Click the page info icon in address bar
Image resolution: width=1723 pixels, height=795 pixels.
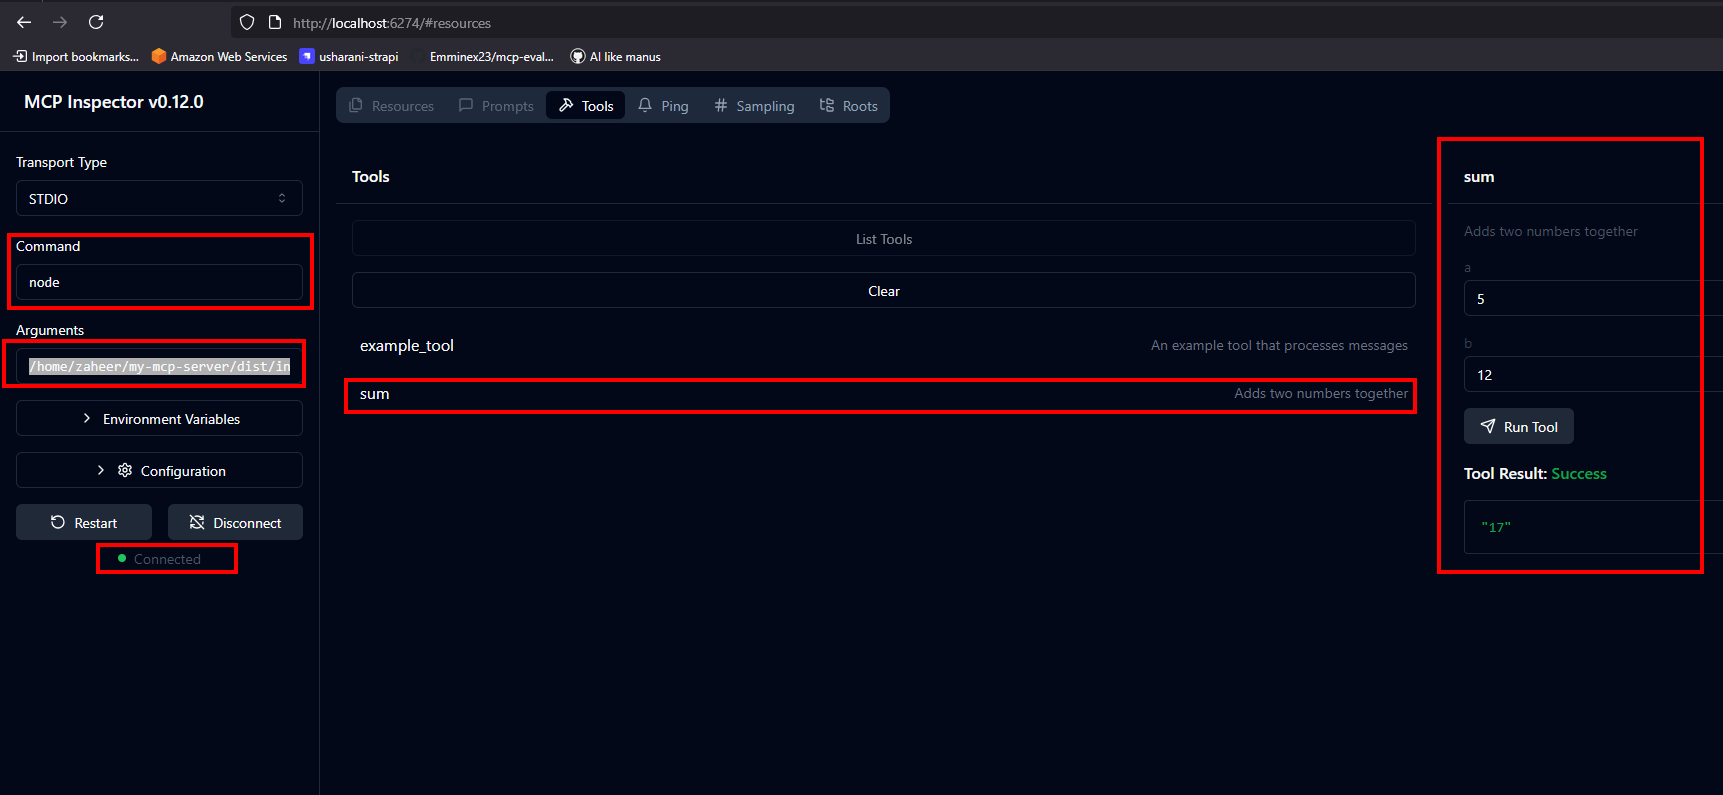[275, 22]
